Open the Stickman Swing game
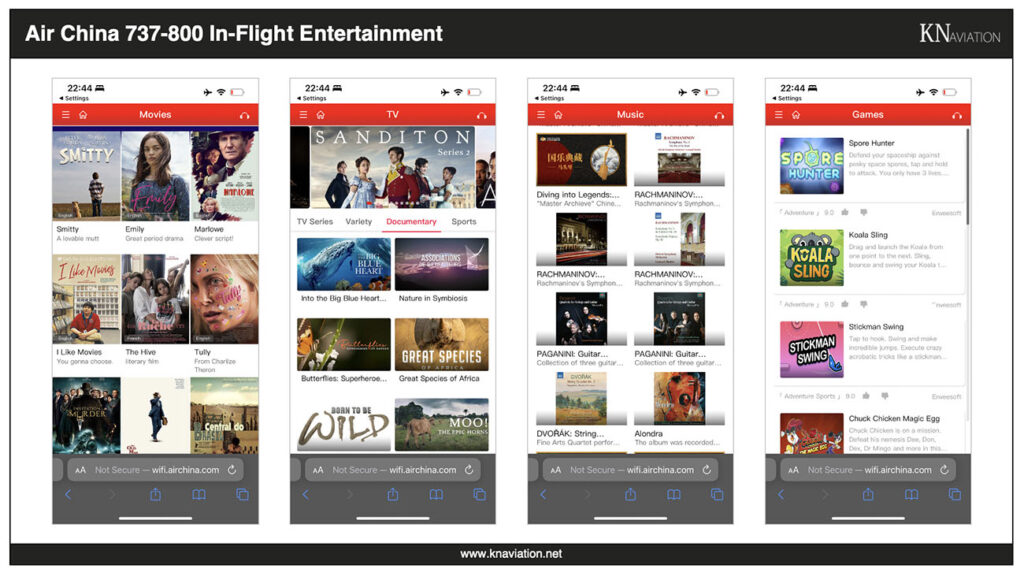1024x576 pixels. pyautogui.click(x=812, y=349)
